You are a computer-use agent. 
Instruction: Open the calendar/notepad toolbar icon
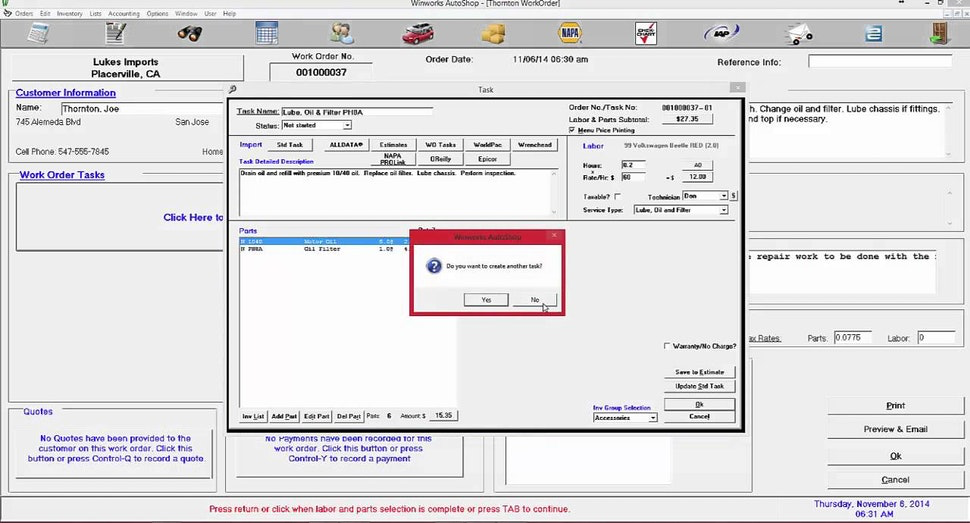coord(38,32)
